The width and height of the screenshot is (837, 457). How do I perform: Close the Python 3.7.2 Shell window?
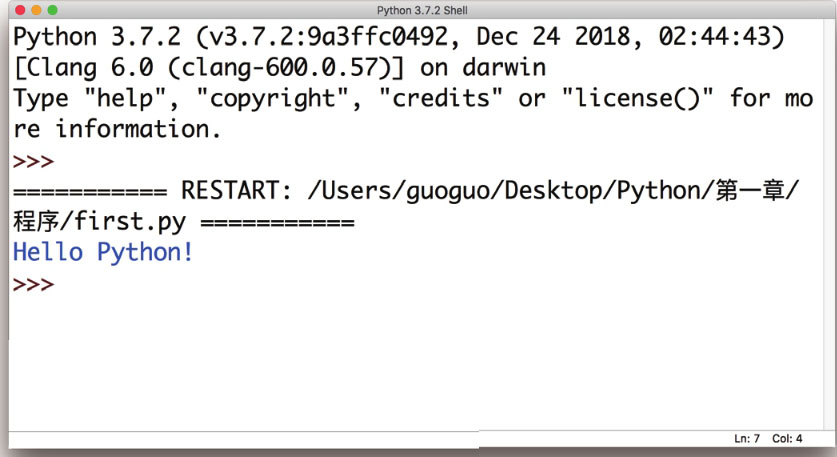20,10
